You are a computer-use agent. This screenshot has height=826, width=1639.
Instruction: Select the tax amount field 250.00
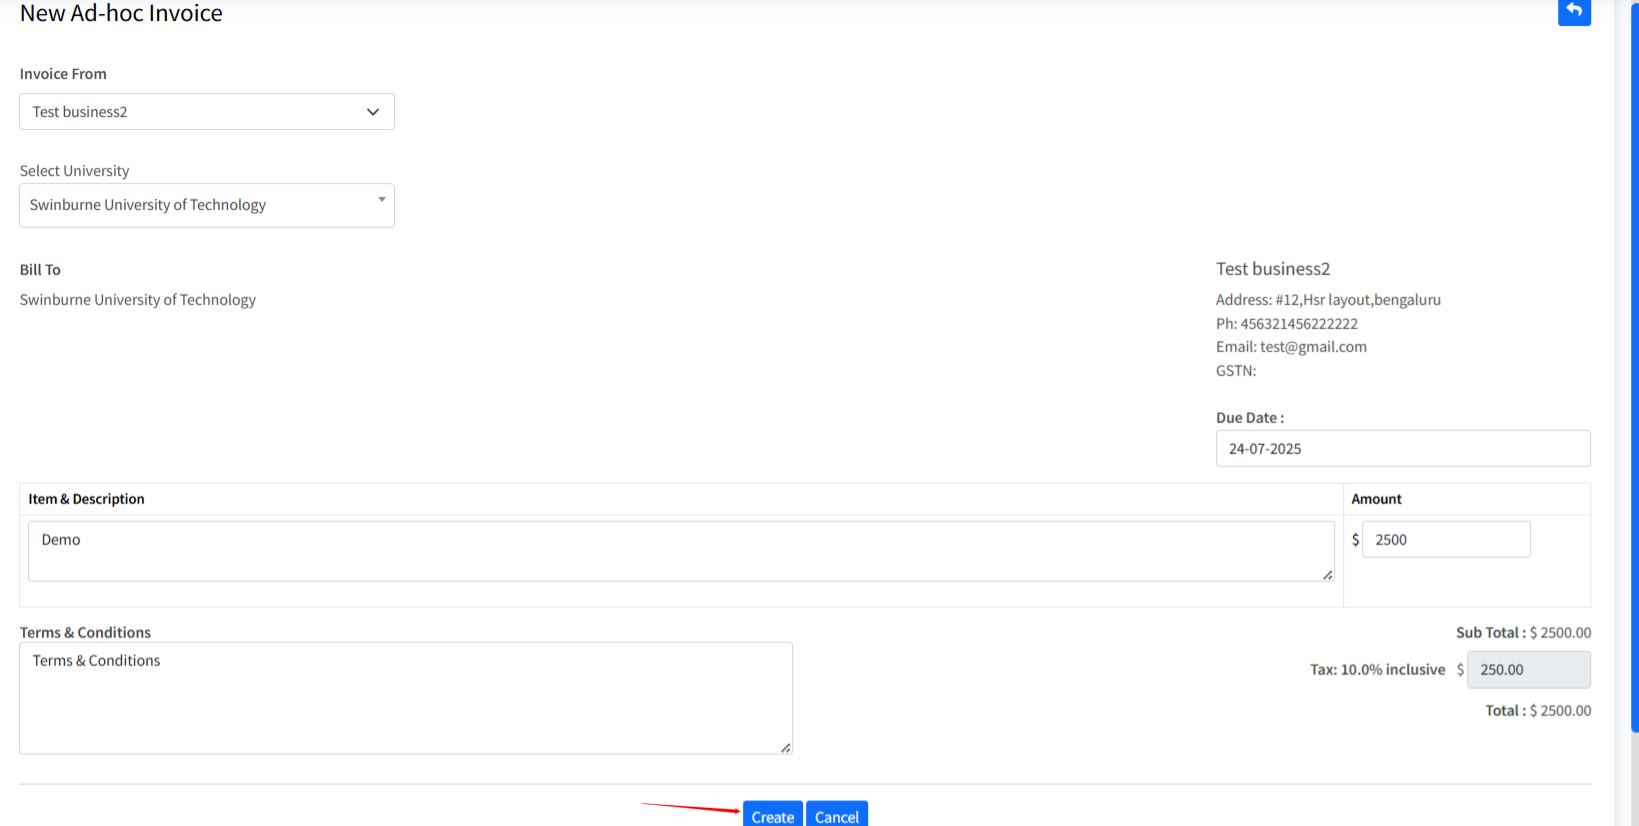pos(1527,670)
